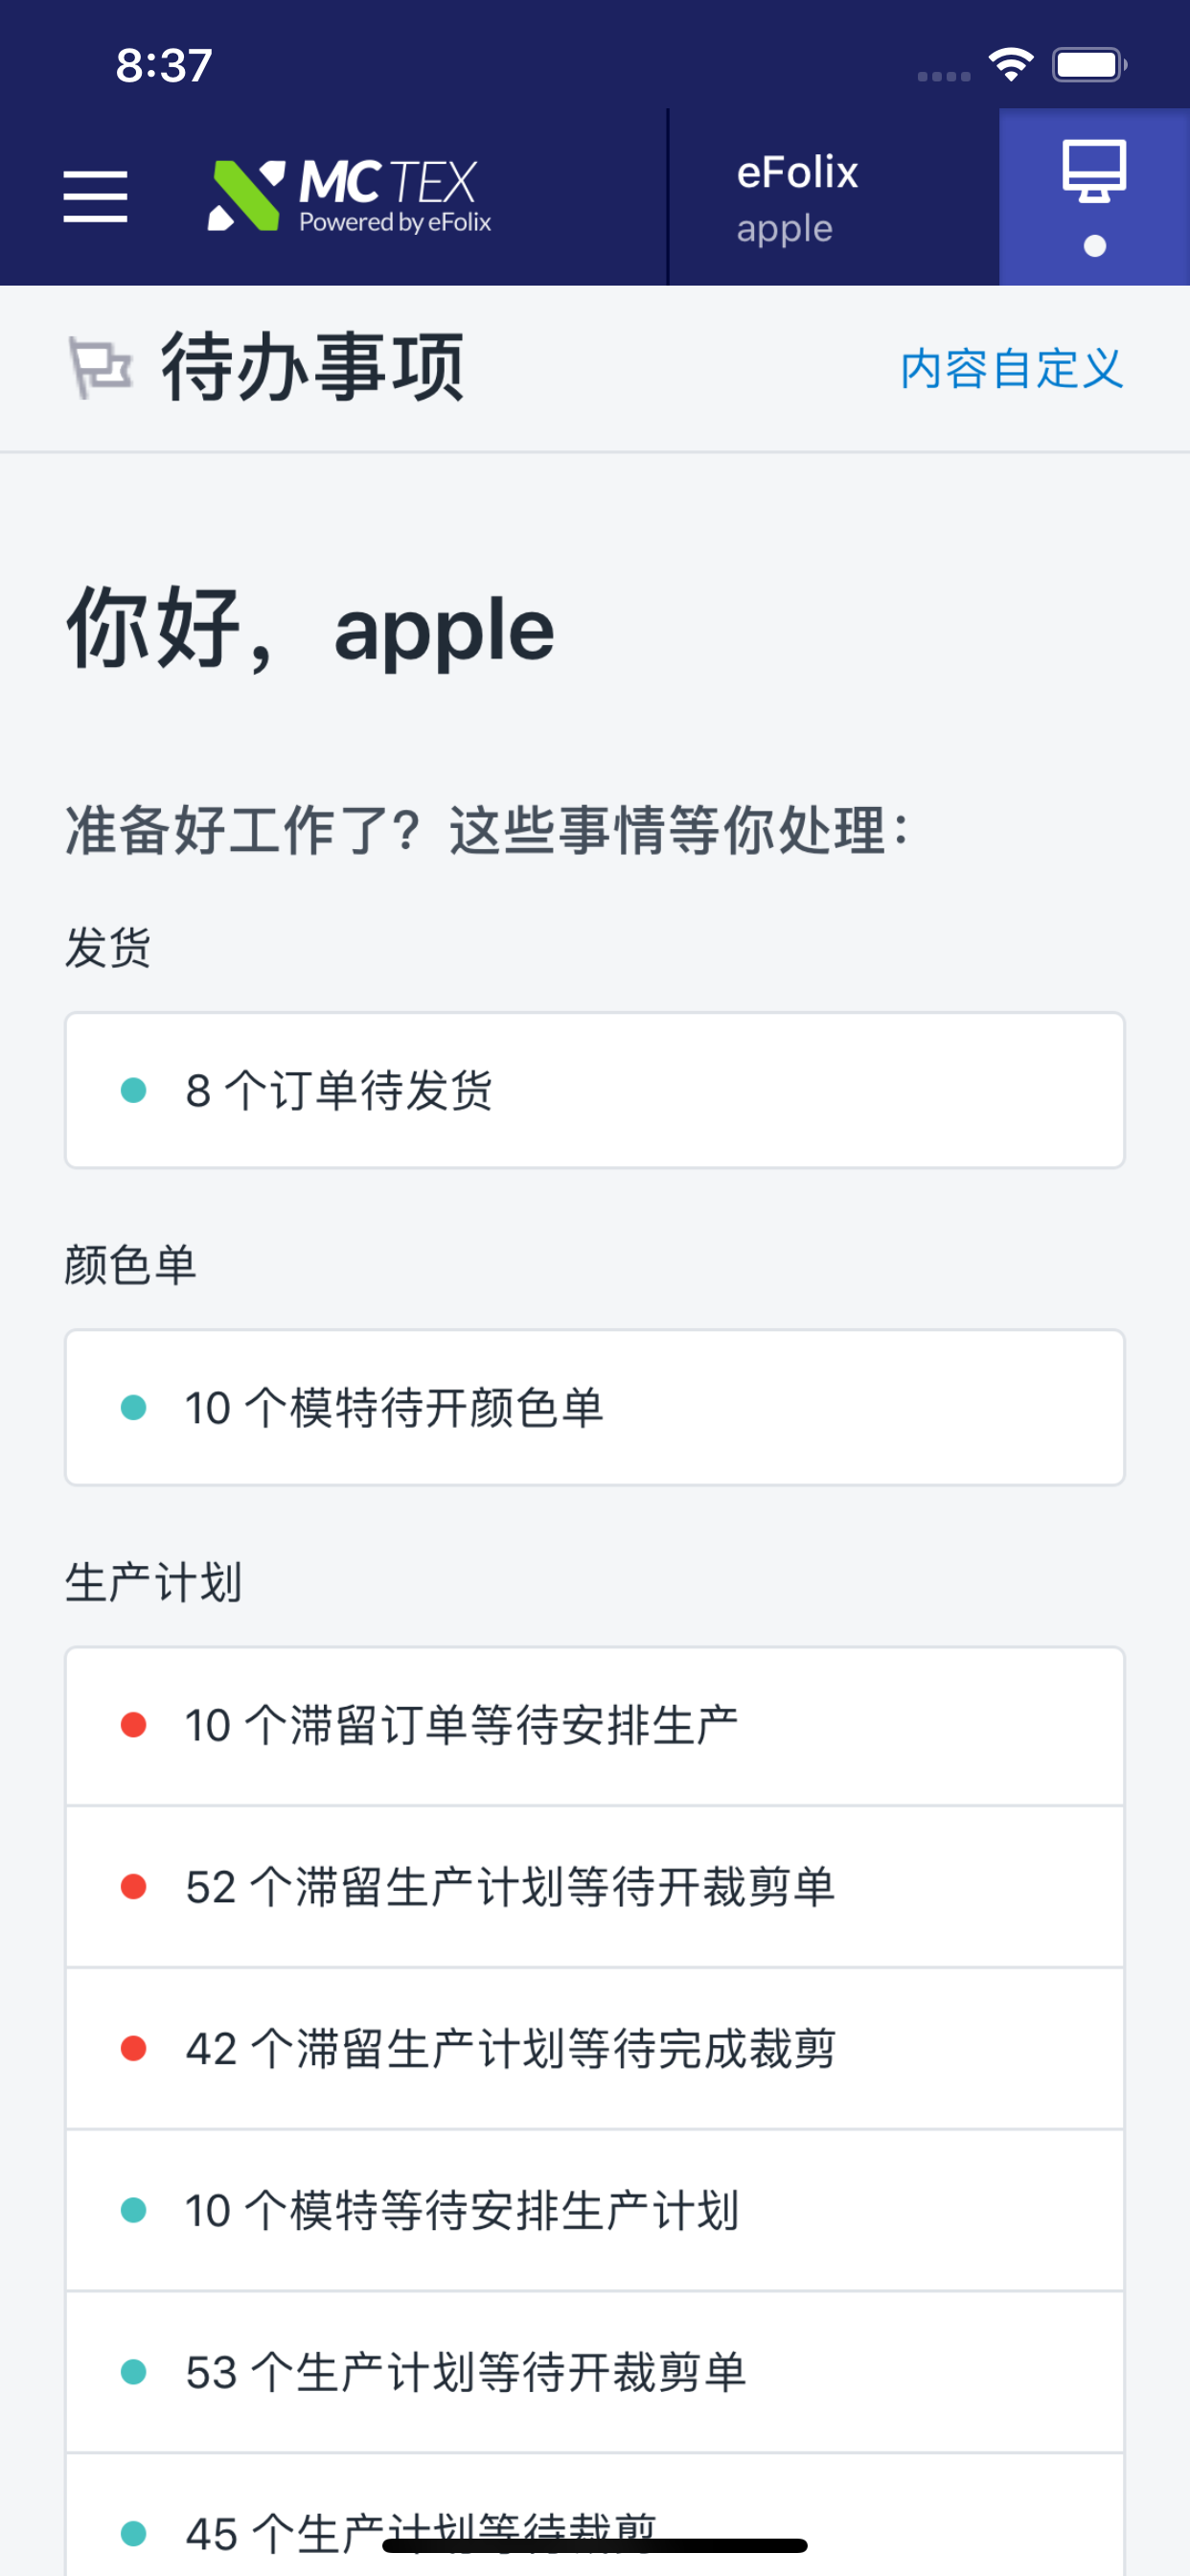The image size is (1190, 2576).
Task: Open 8 个订单待发货 item
Action: pyautogui.click(x=595, y=1090)
